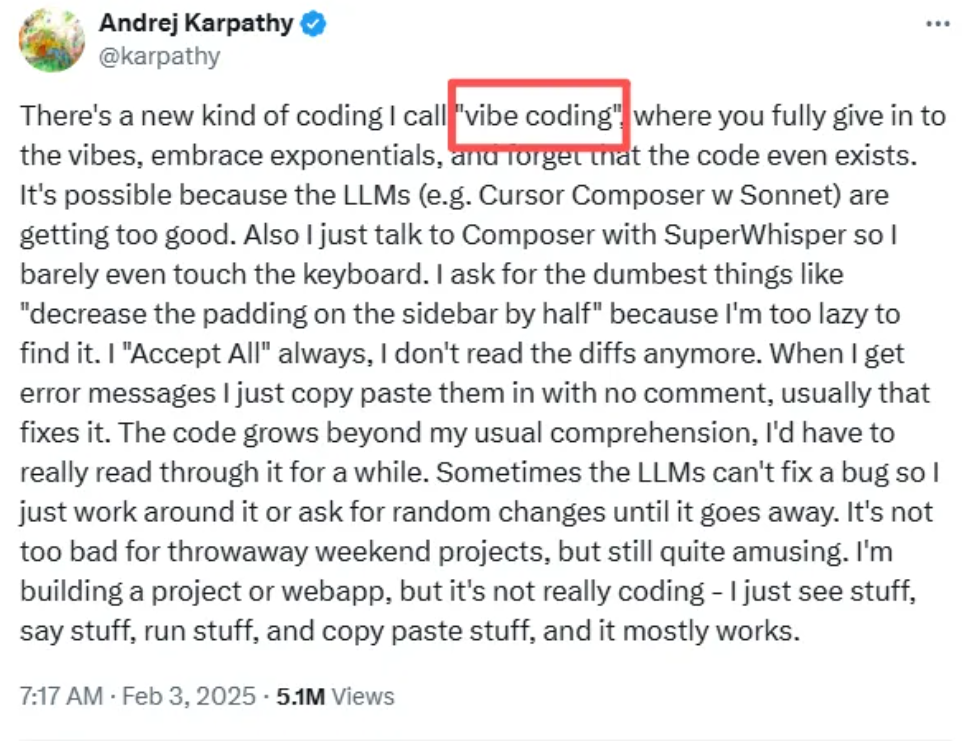Viewport: 972px width, 741px height.
Task: Open Andrej Karpathy's profile avatar
Action: [x=52, y=40]
